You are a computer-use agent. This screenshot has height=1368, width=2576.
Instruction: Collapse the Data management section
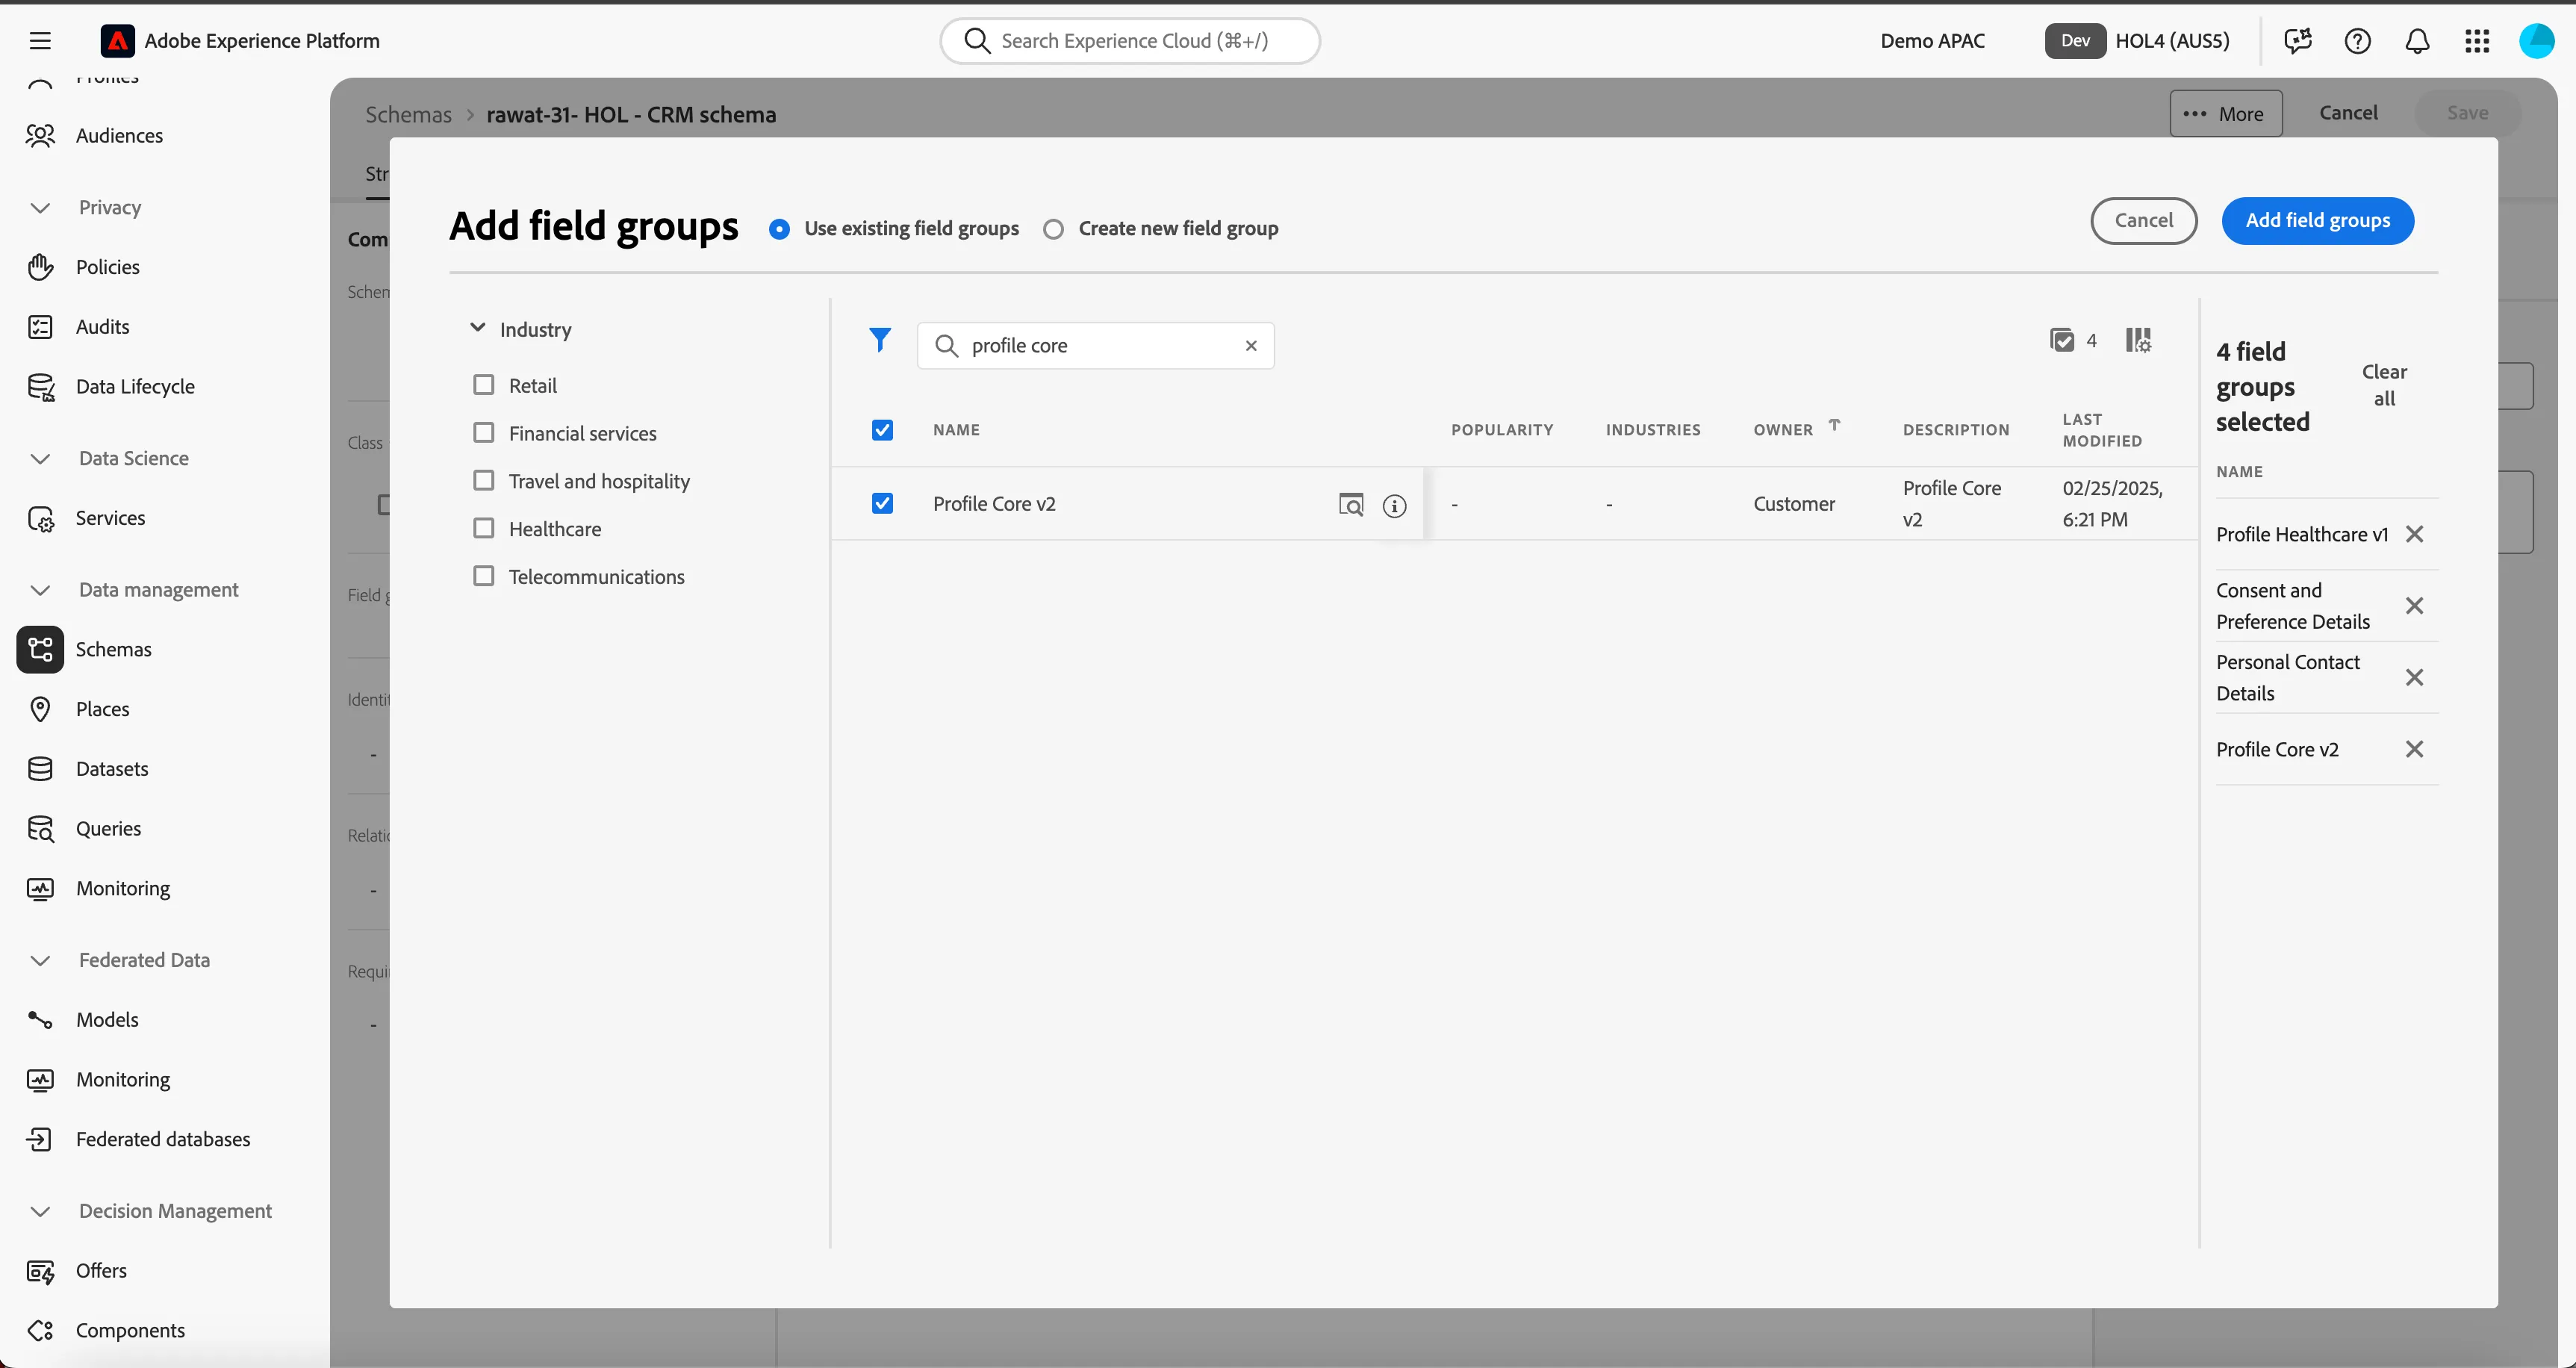click(40, 590)
